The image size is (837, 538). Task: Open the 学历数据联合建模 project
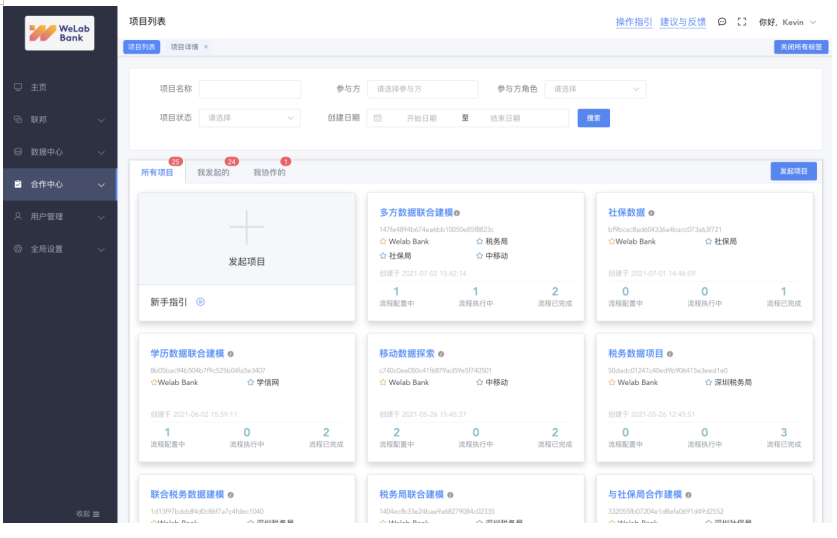pos(187,353)
